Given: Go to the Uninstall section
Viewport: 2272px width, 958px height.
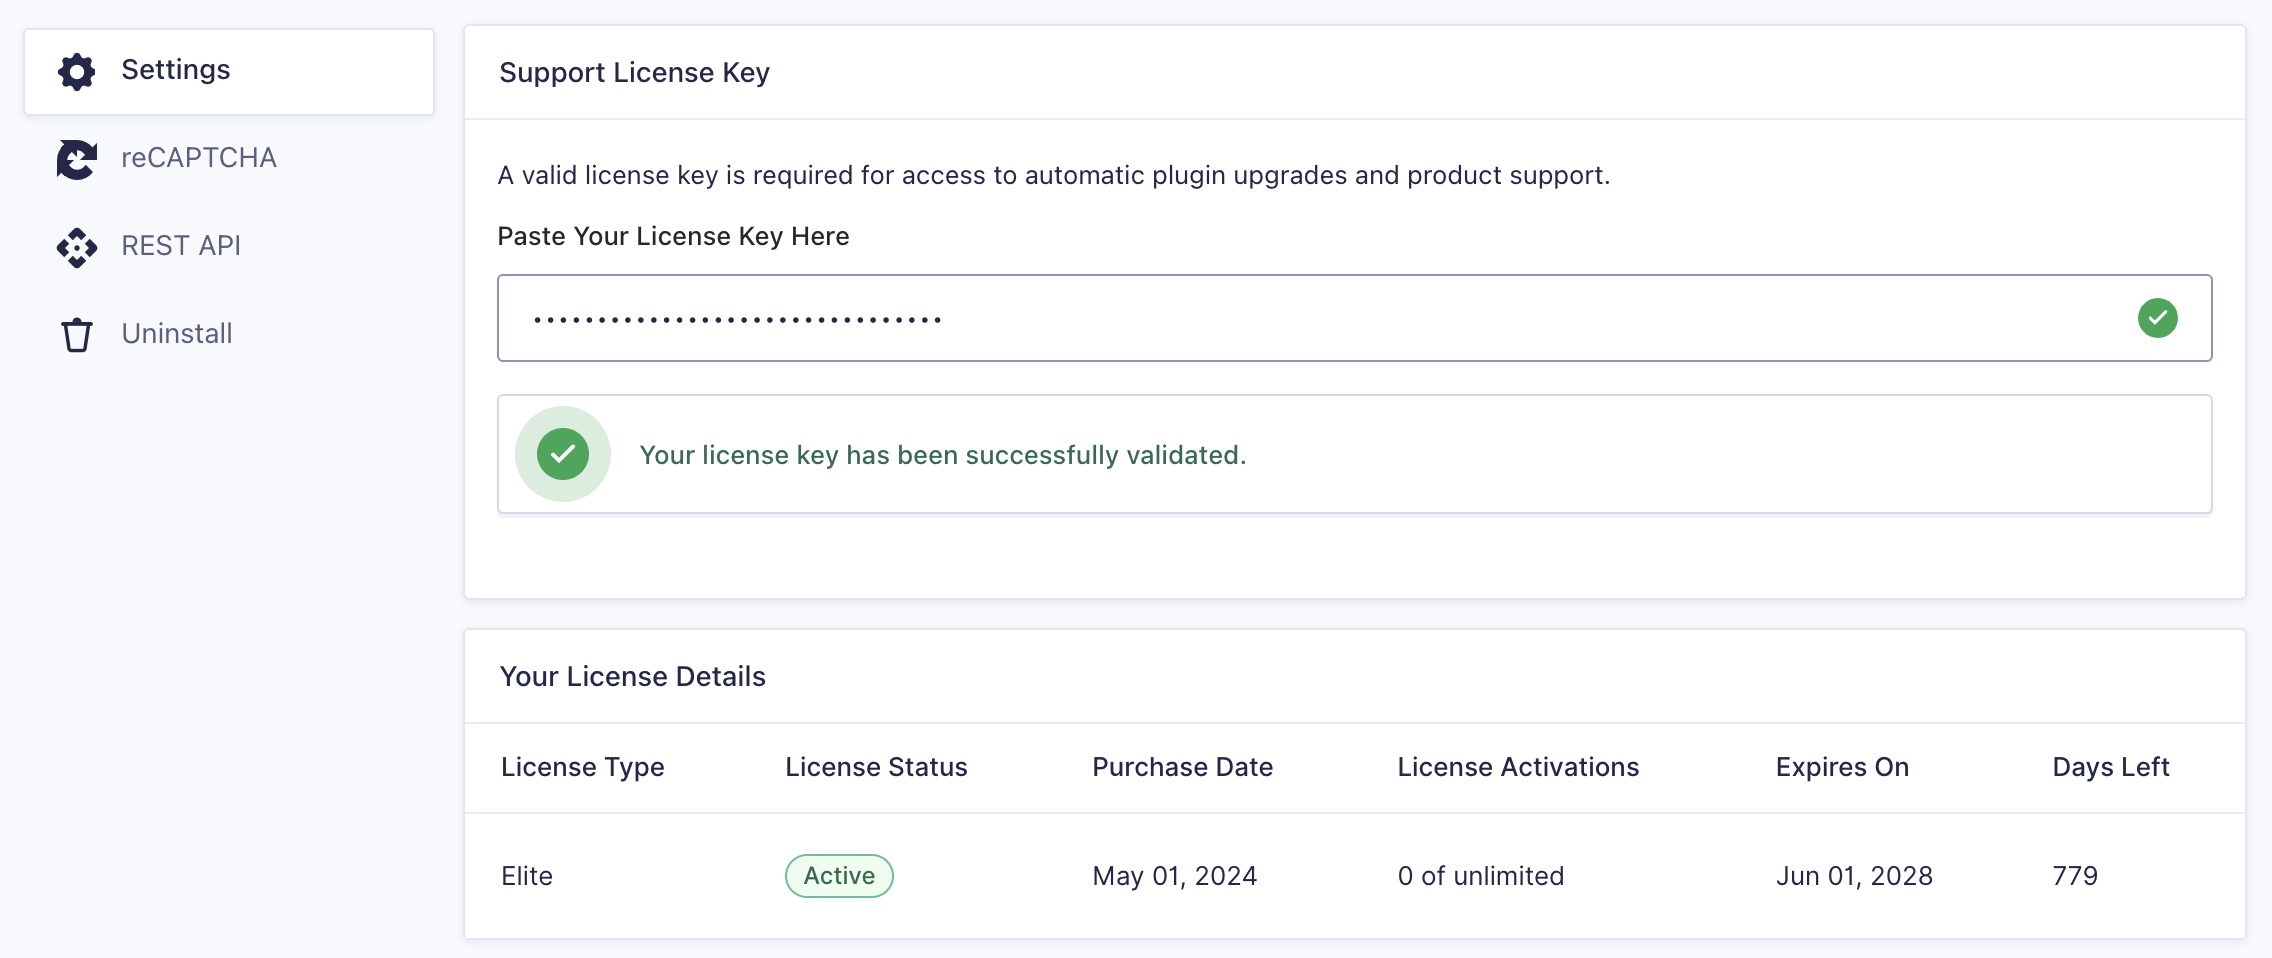Looking at the screenshot, I should (177, 334).
